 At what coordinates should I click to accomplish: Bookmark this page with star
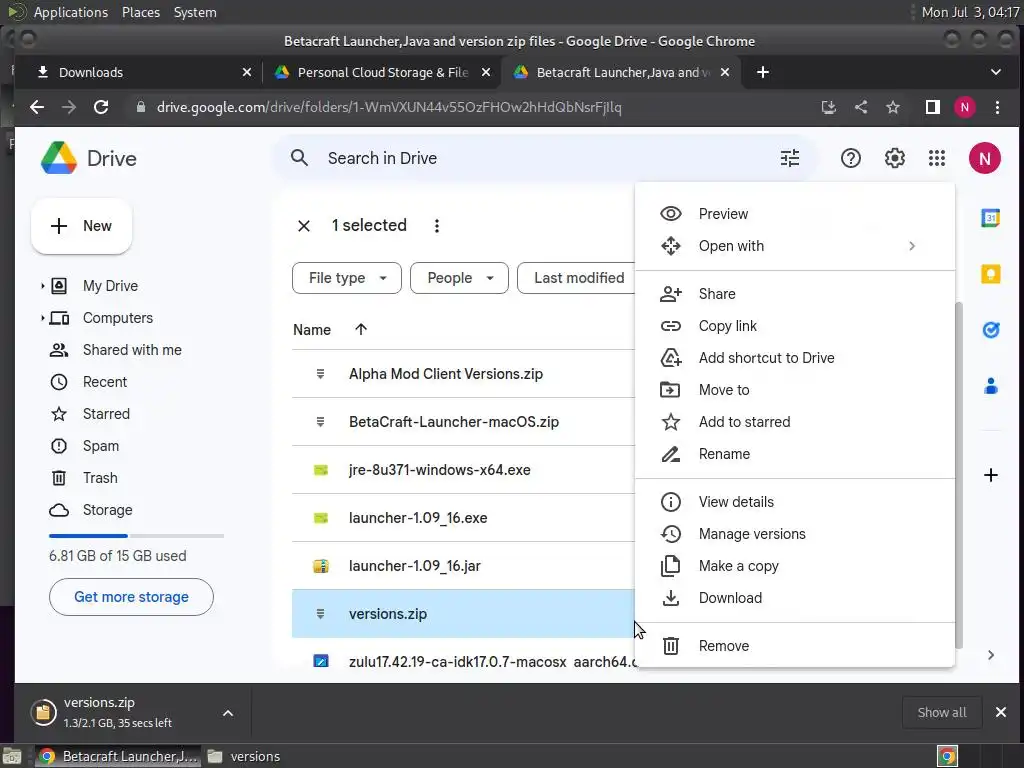point(893,107)
